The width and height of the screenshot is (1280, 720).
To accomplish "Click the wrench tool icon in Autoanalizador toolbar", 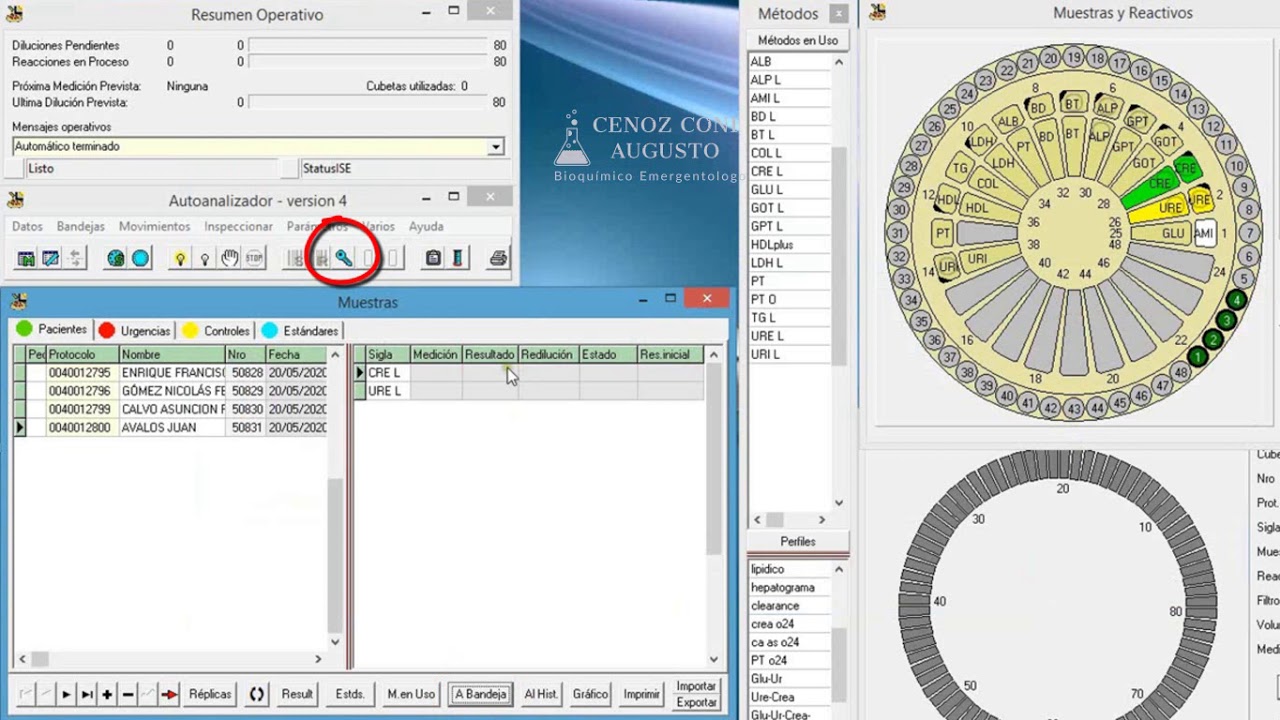I will [344, 258].
